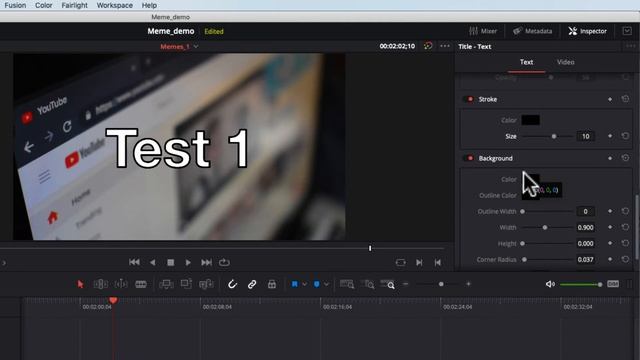This screenshot has height=360, width=640.
Task: Jump to previous edit icon
Action: [438, 262]
